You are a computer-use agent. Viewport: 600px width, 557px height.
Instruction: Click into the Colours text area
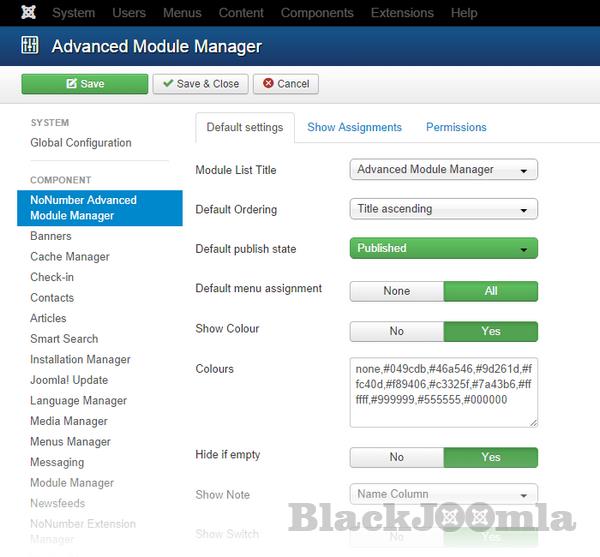point(443,391)
